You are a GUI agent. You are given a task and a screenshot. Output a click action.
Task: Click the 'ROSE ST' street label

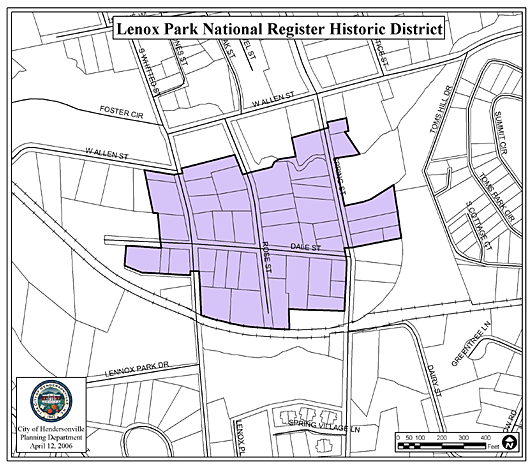click(x=267, y=257)
